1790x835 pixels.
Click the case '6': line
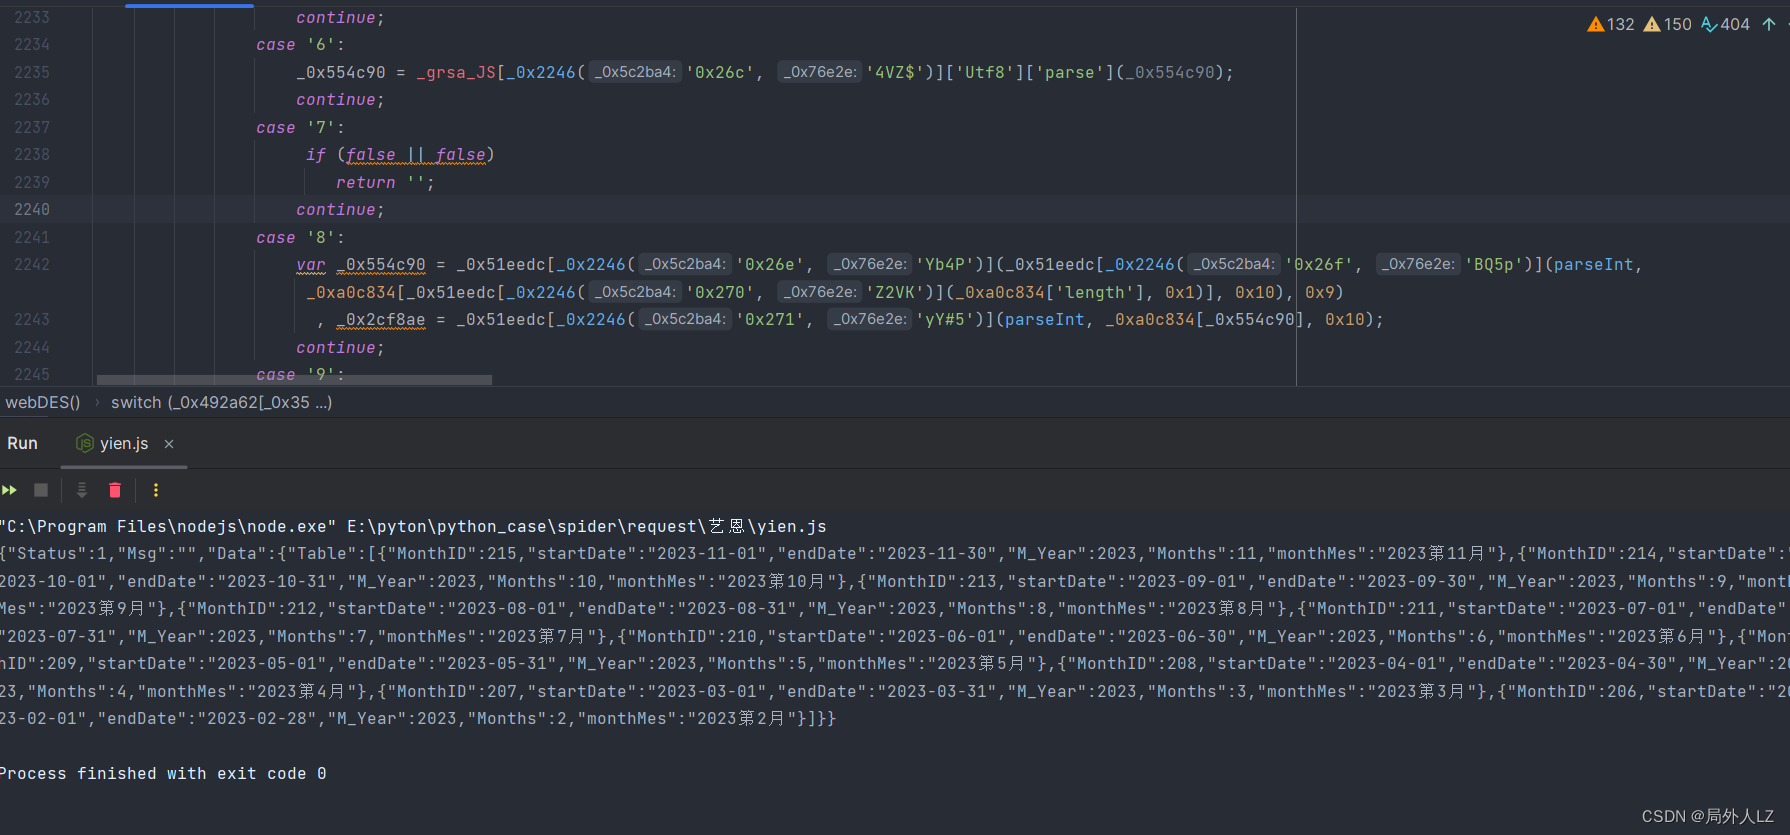300,45
